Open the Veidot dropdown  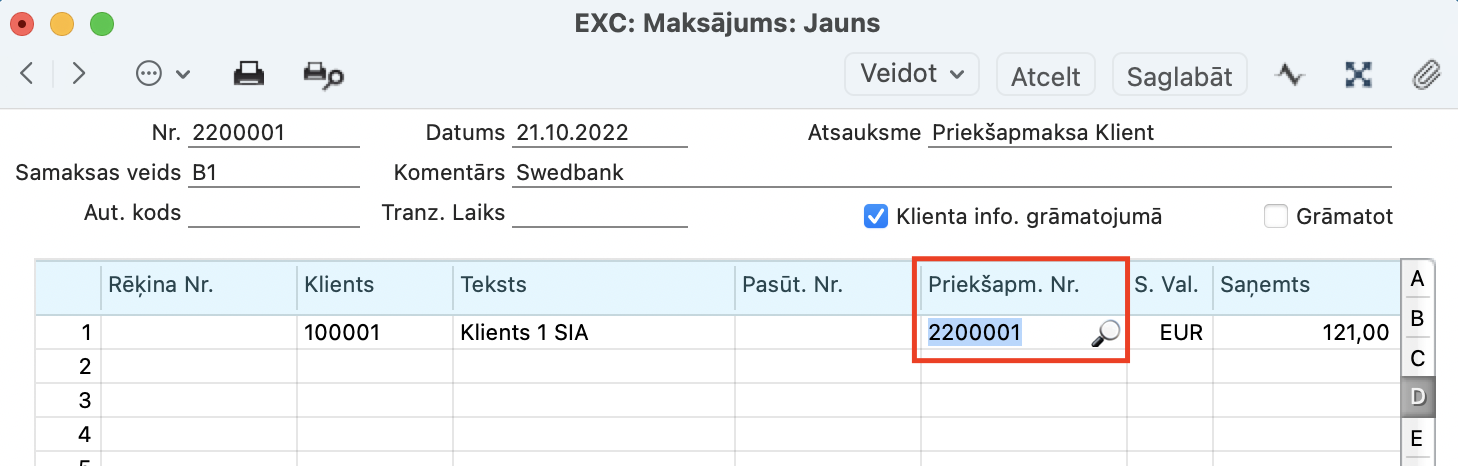click(912, 74)
